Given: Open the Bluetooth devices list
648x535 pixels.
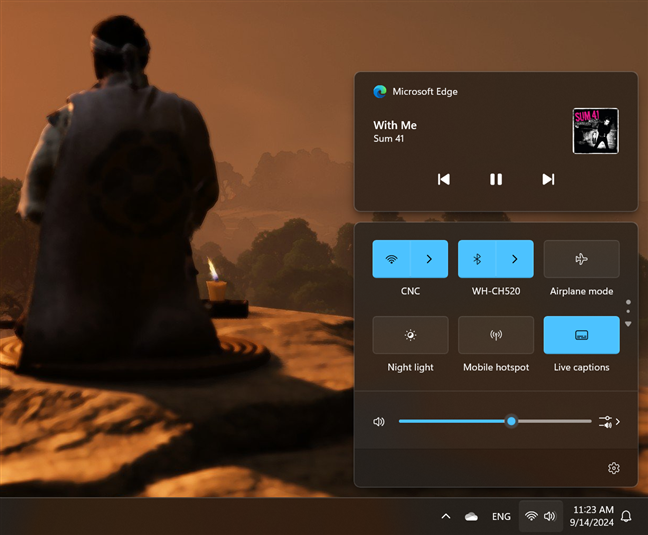Looking at the screenshot, I should pyautogui.click(x=515, y=259).
